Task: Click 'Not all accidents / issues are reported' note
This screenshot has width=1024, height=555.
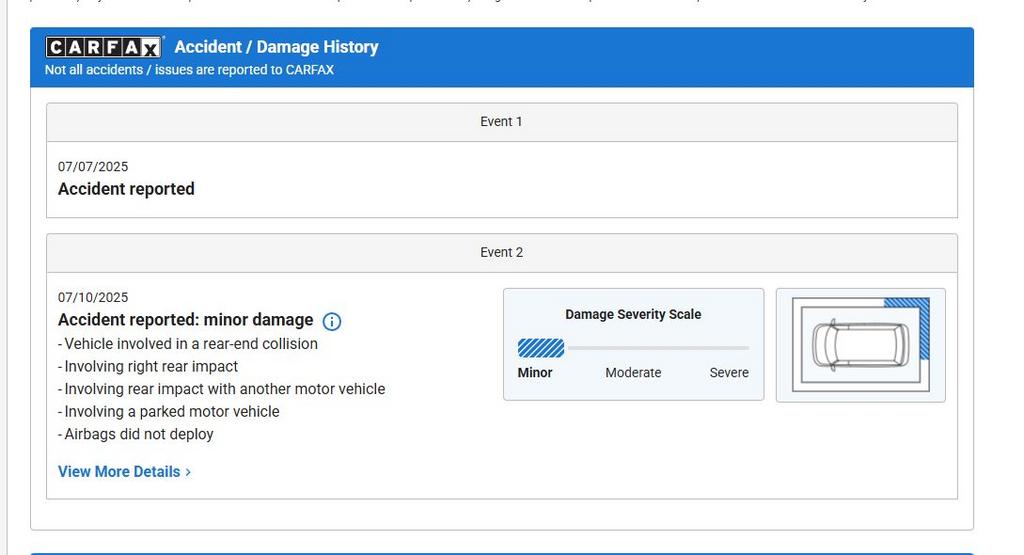Action: click(x=189, y=70)
